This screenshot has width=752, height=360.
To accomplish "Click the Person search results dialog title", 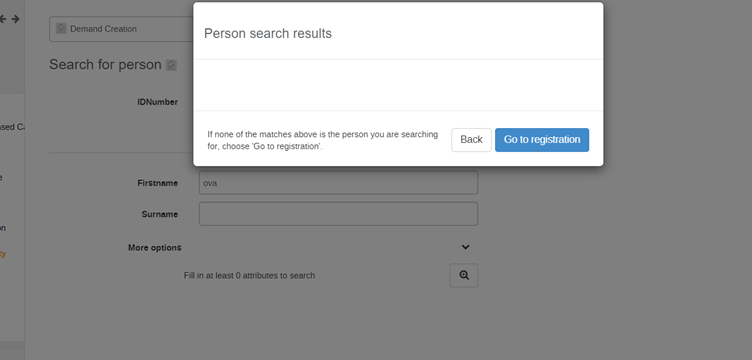I will (x=268, y=34).
